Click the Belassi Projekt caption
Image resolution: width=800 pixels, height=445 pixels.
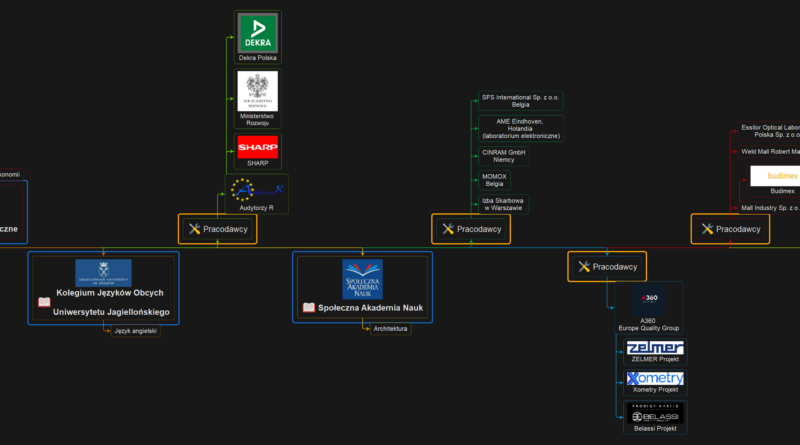[655, 428]
